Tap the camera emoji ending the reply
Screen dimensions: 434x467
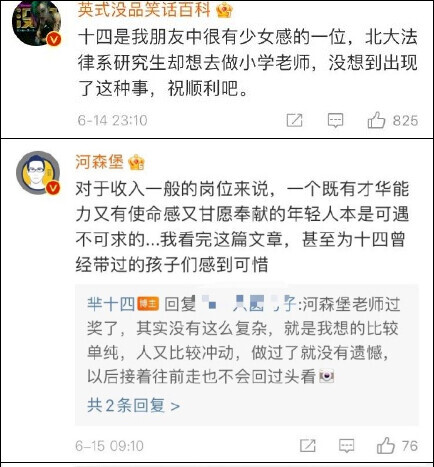tap(327, 376)
